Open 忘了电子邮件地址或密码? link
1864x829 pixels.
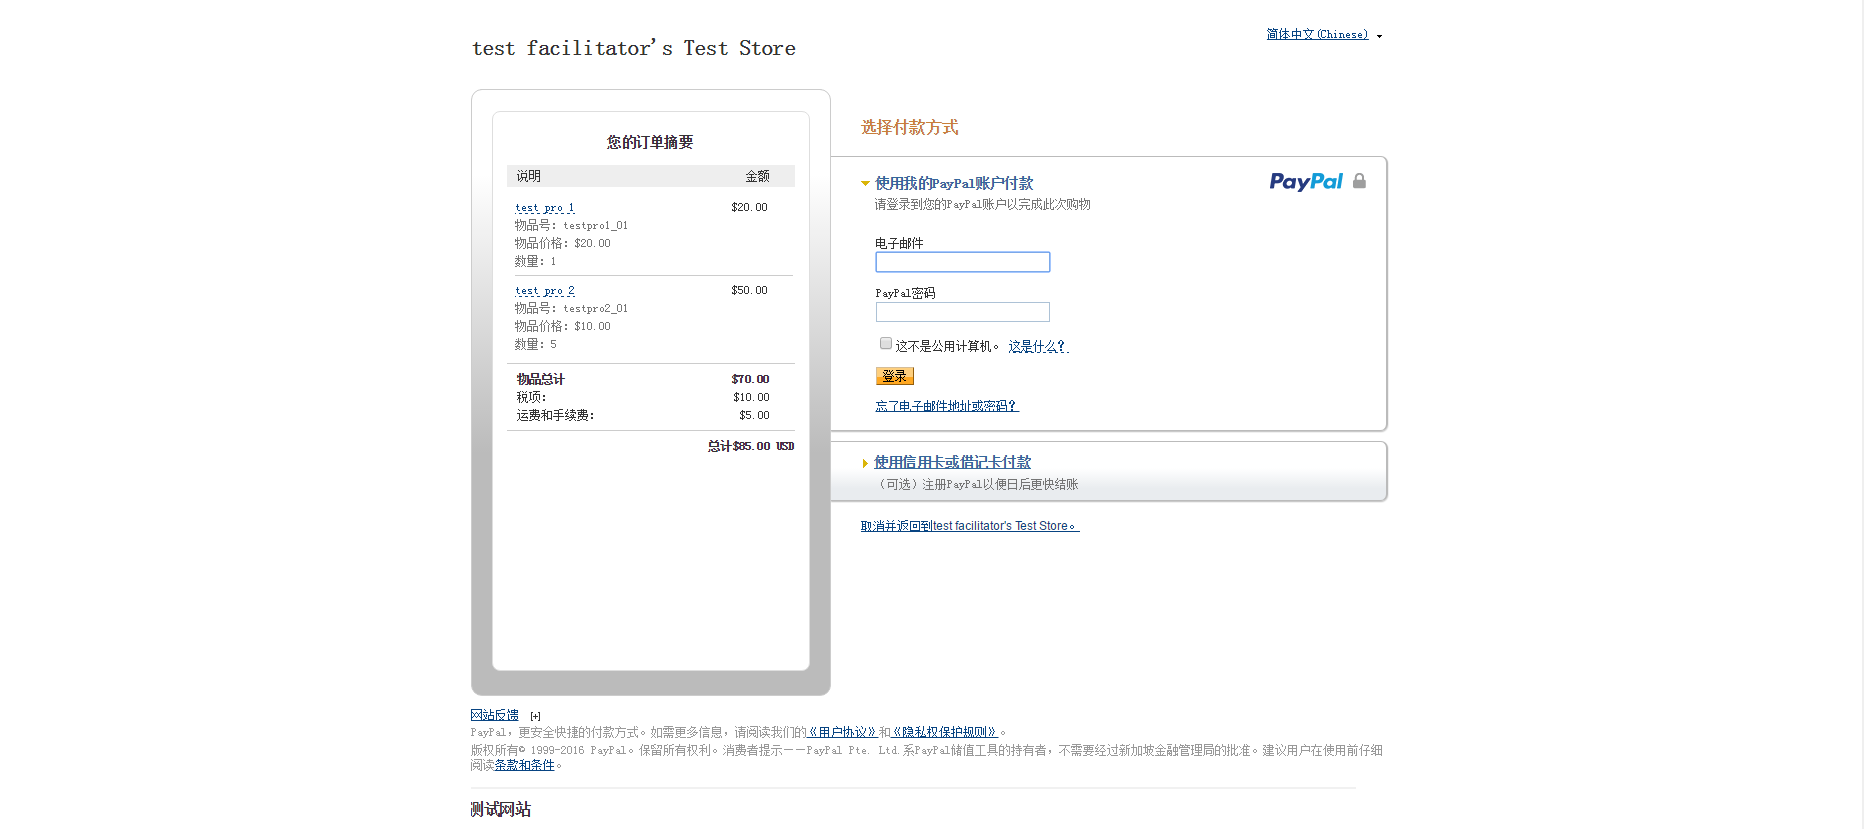pyautogui.click(x=946, y=406)
